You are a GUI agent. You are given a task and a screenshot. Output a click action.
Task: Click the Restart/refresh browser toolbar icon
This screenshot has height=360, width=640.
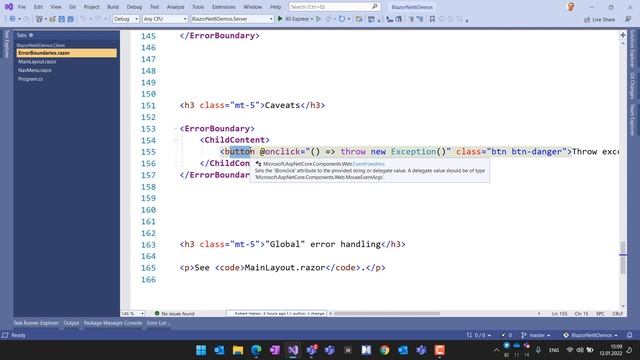[x=342, y=19]
